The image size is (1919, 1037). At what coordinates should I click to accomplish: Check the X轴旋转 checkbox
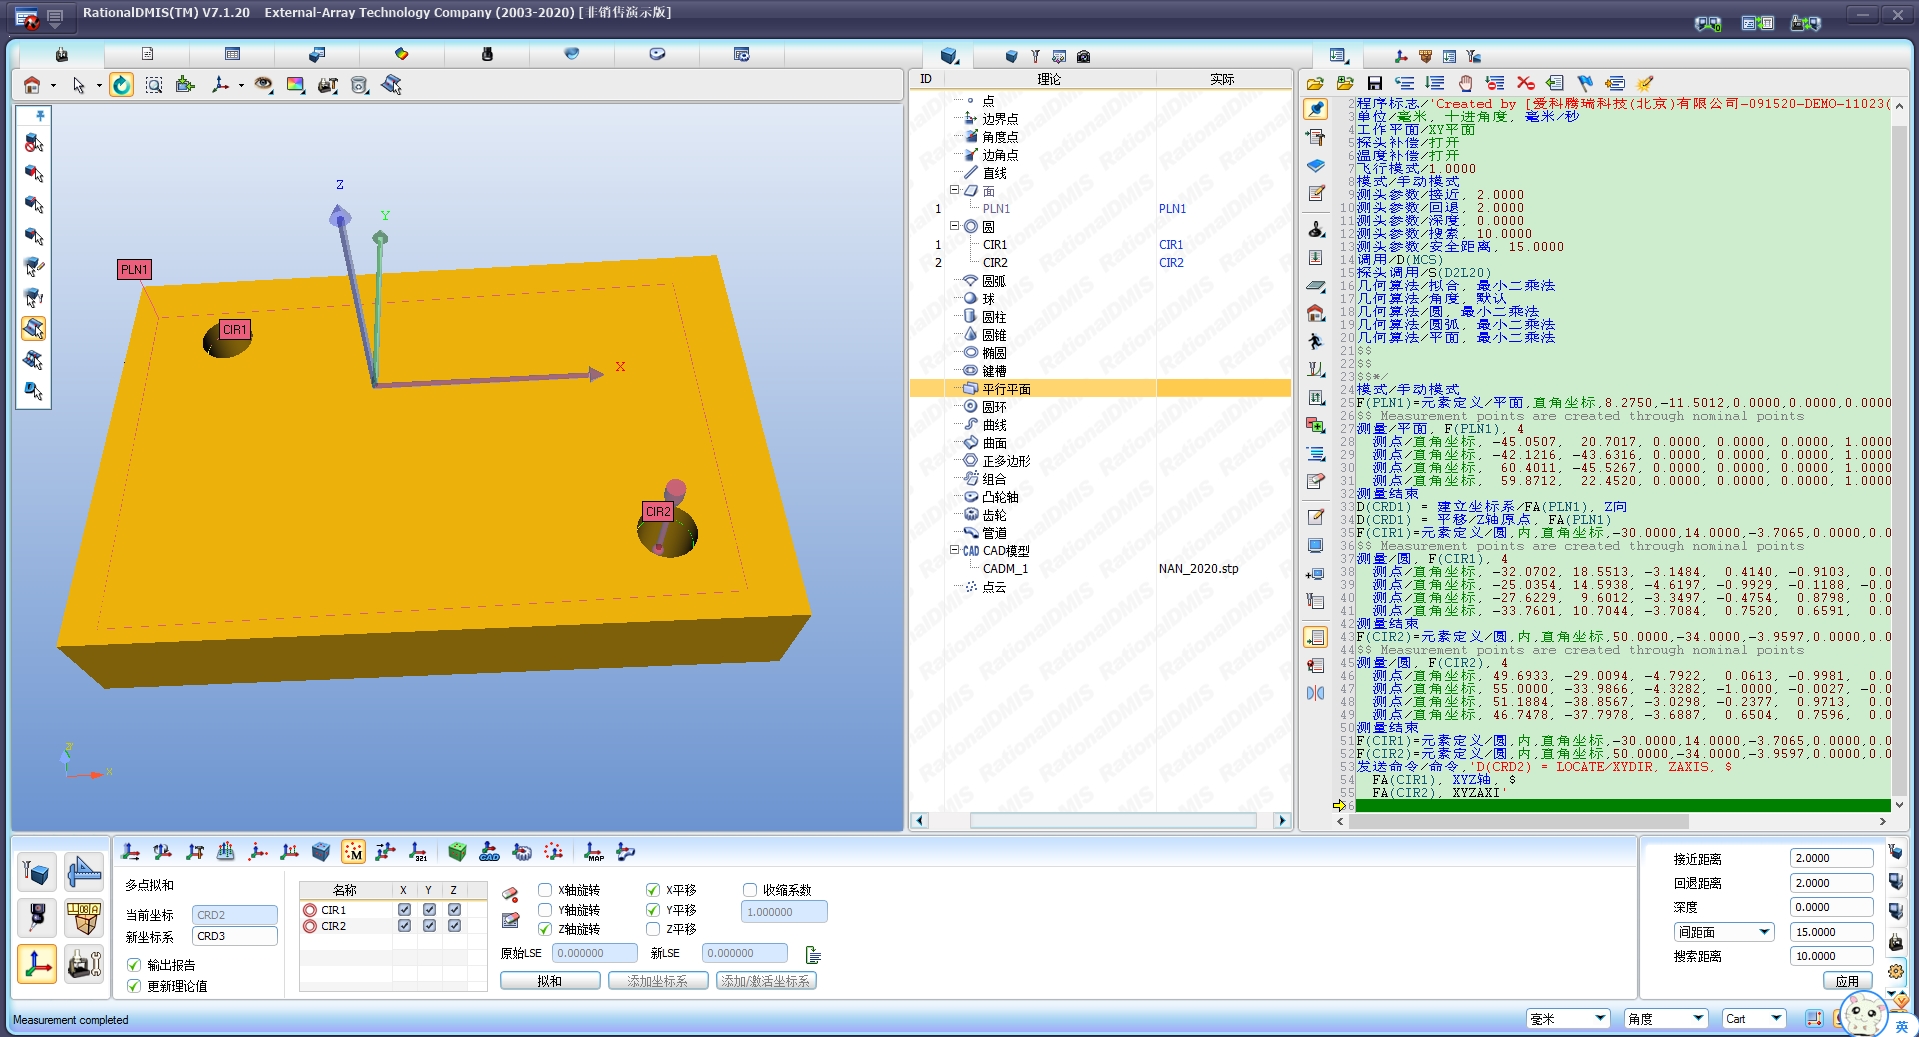545,890
